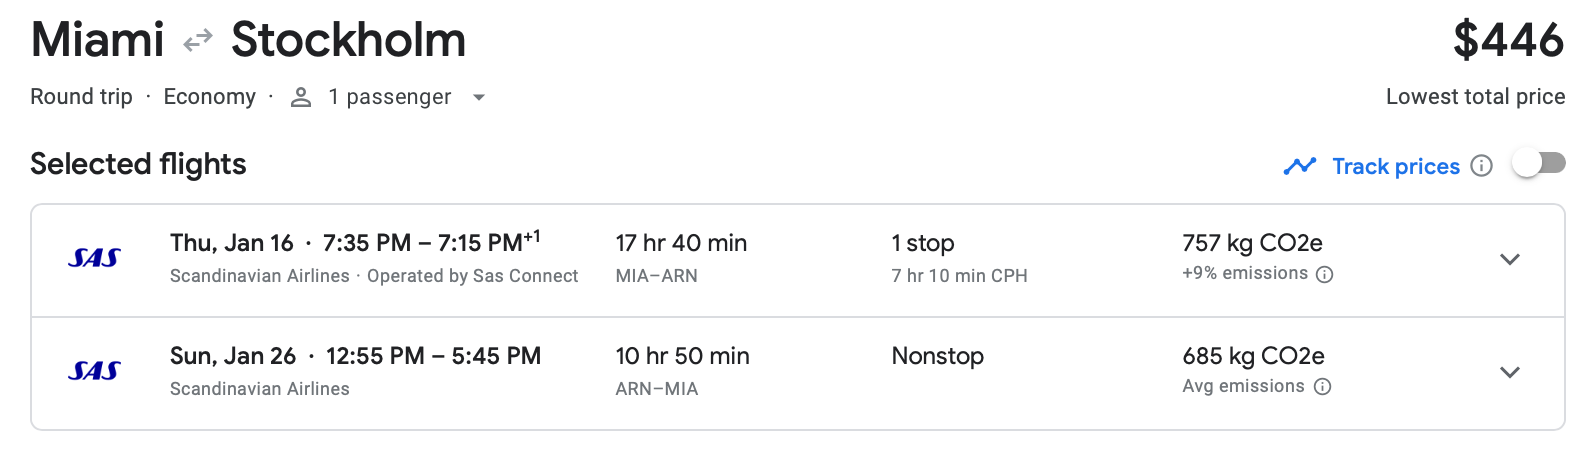Click the passenger person icon
Image resolution: width=1596 pixels, height=456 pixels.
301,97
